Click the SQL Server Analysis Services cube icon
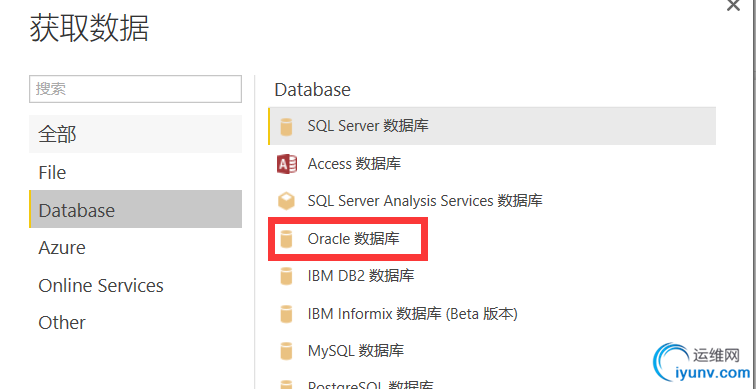Screen dimensions: 756x389 click(286, 201)
